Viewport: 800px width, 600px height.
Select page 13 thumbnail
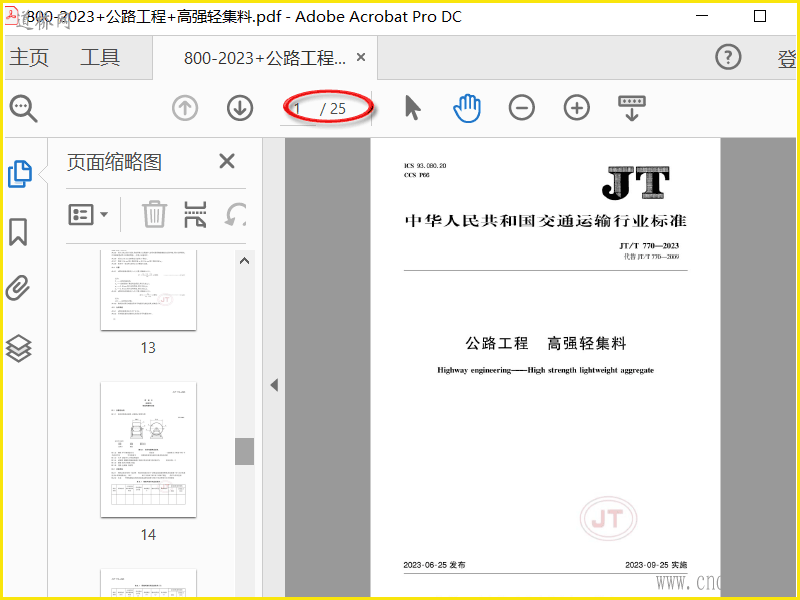(x=148, y=289)
